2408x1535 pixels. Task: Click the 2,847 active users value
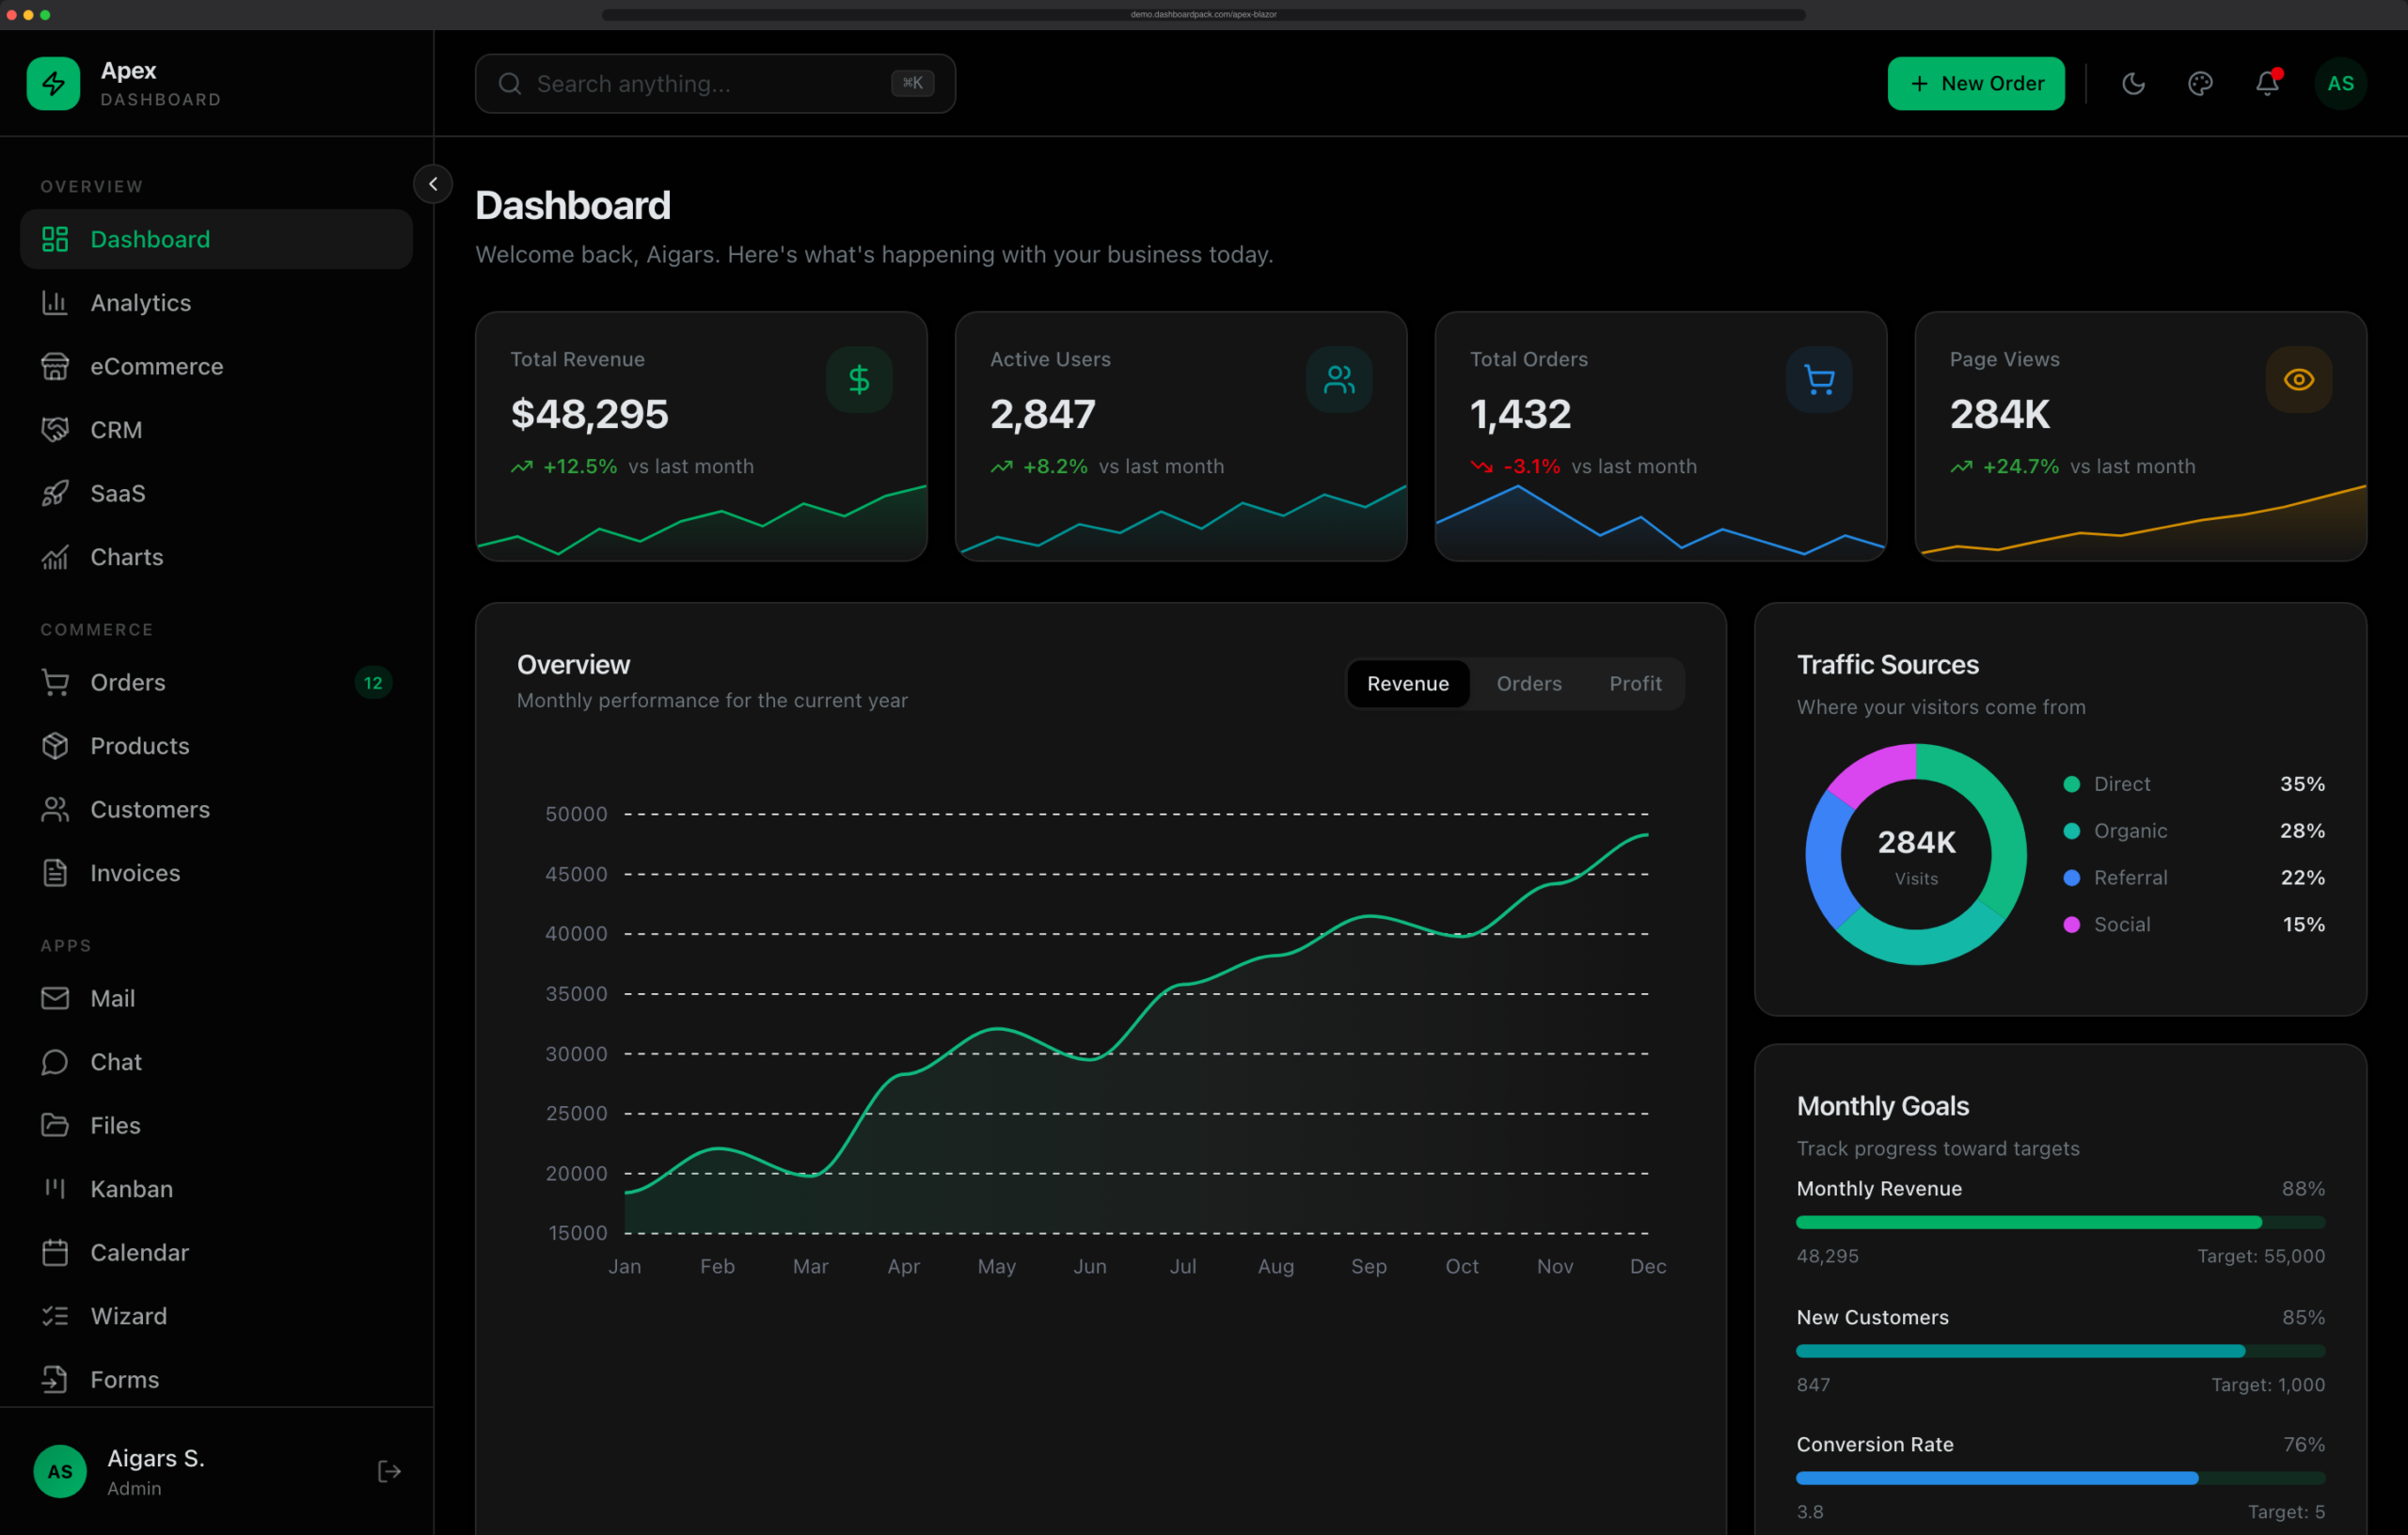[x=1042, y=414]
